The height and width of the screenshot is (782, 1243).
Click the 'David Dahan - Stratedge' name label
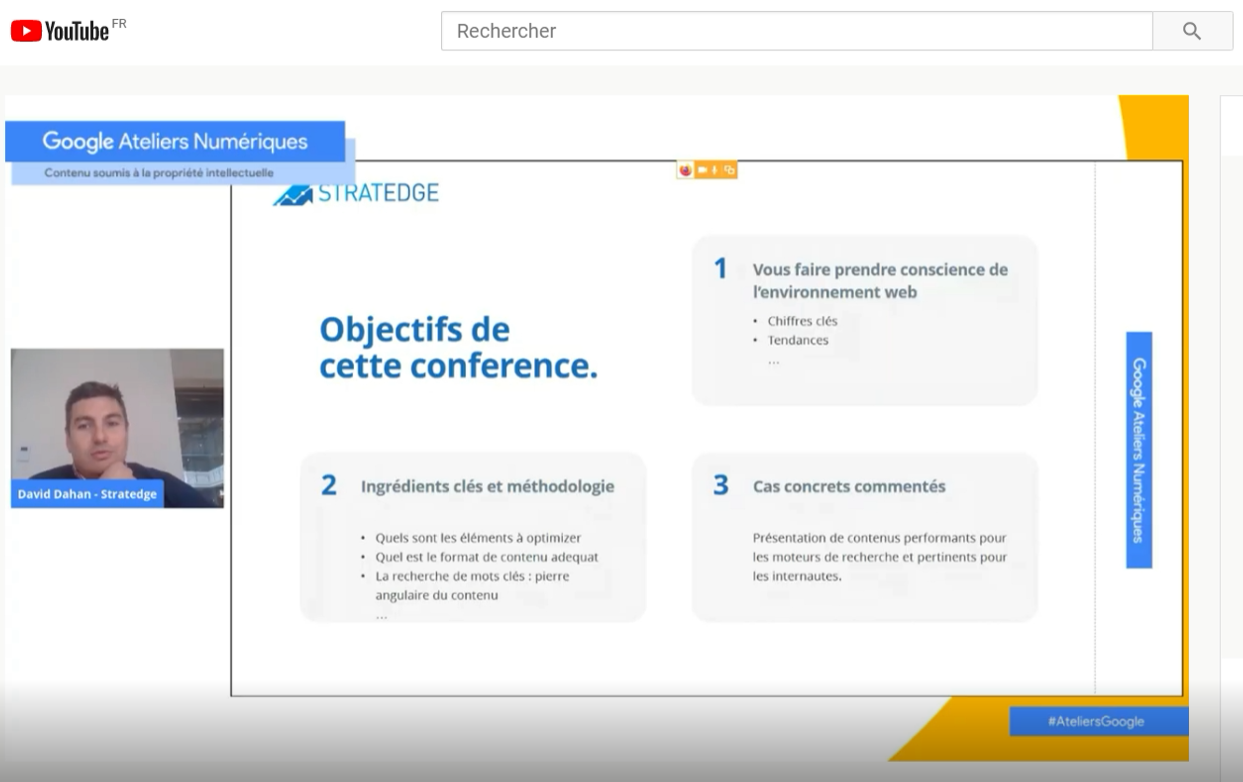[x=87, y=494]
